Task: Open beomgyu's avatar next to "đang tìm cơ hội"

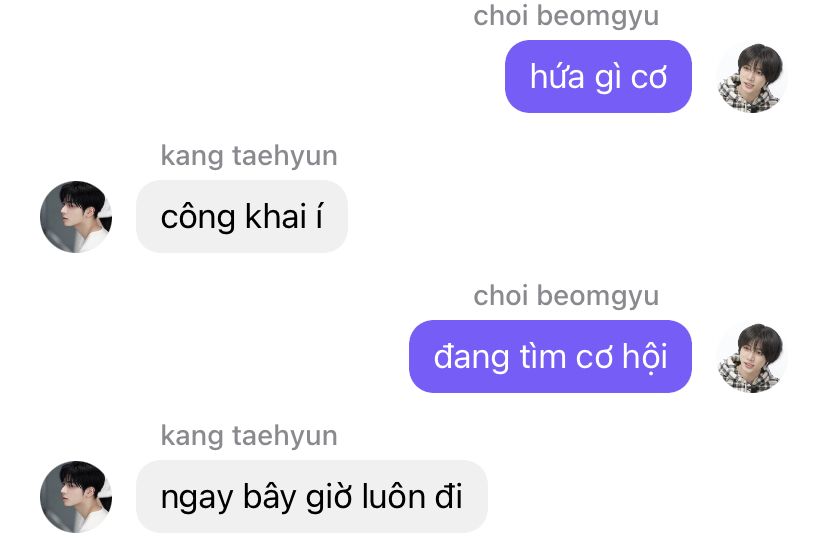Action: 752,358
